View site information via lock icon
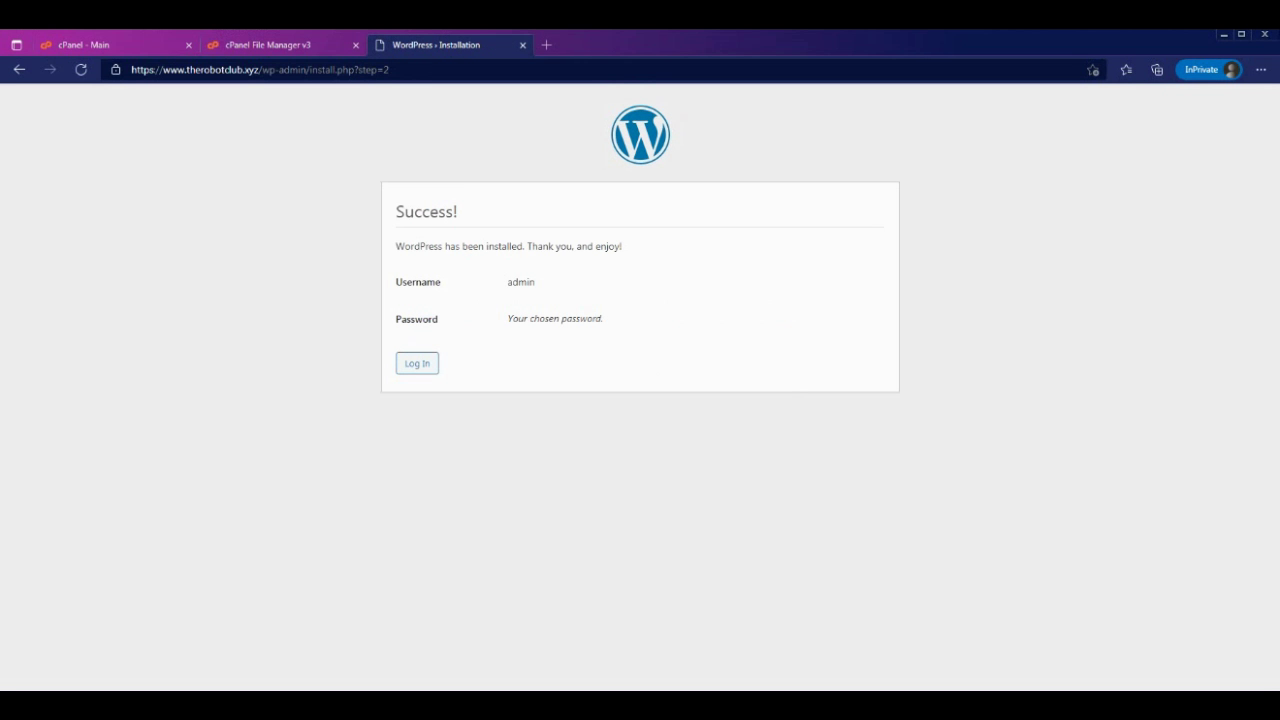Screen dimensions: 1280x720 (x=116, y=70)
